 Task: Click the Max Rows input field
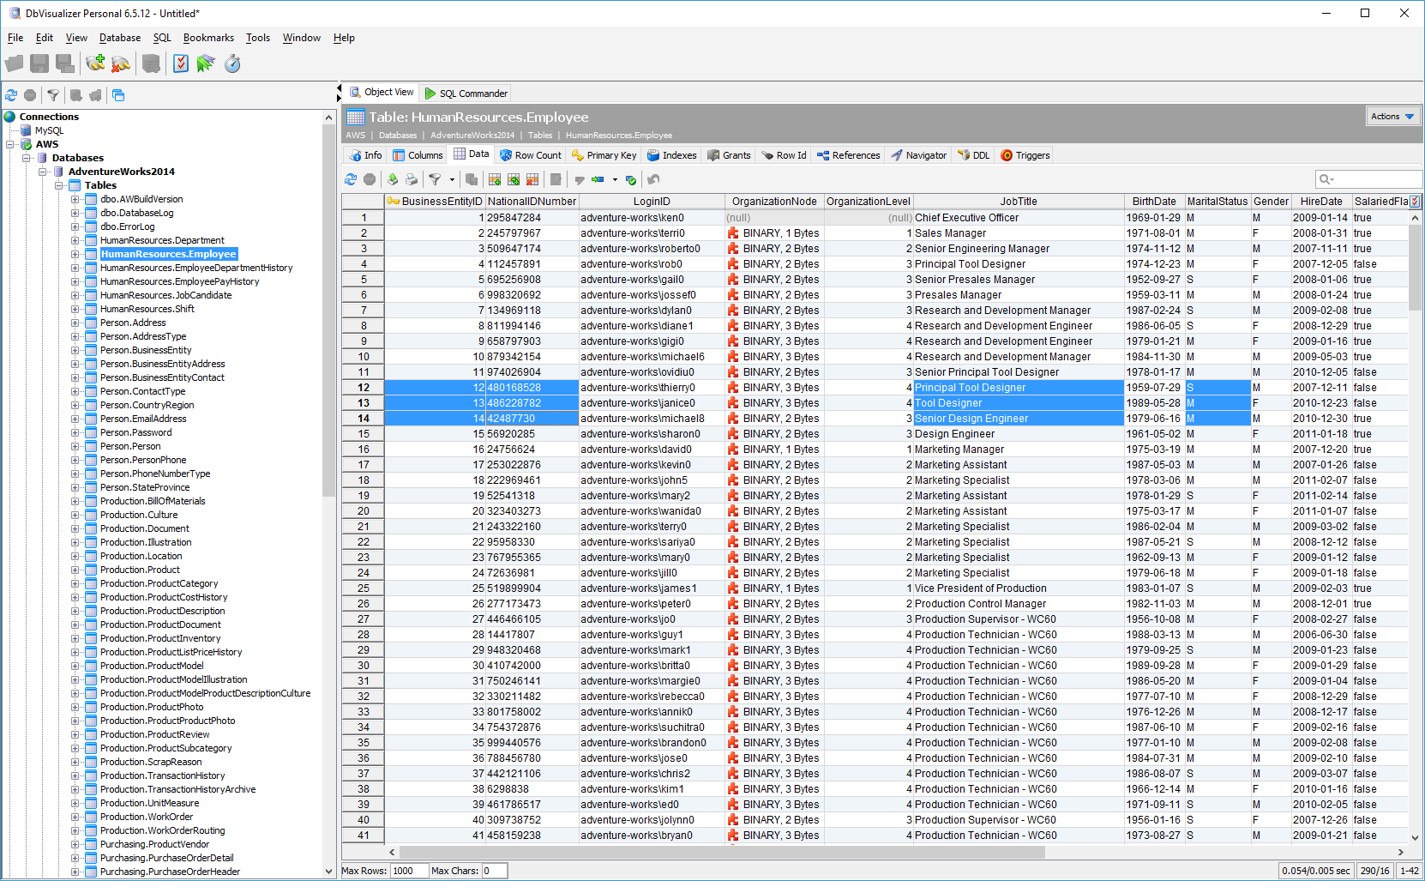coord(409,871)
